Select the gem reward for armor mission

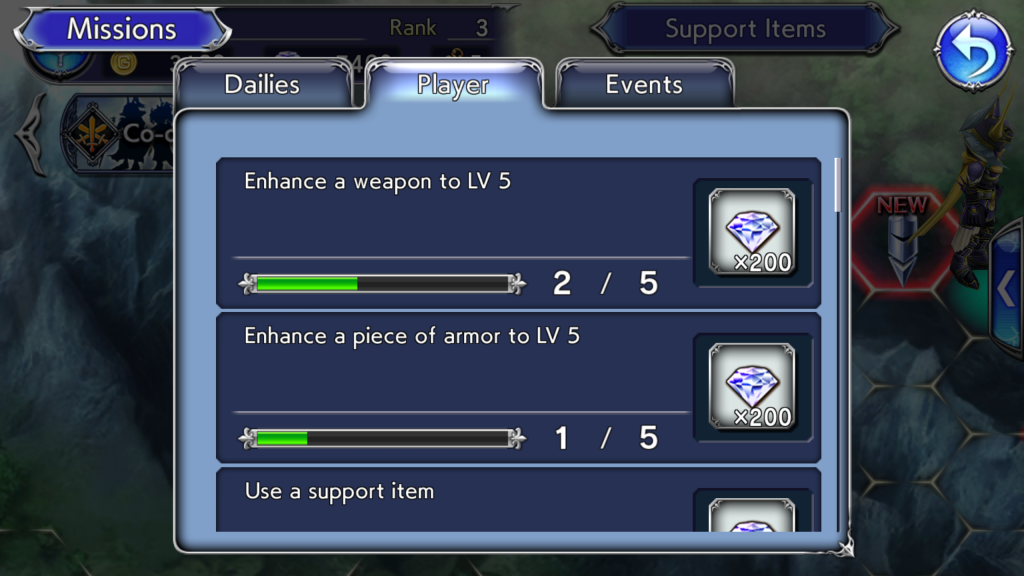click(x=752, y=387)
